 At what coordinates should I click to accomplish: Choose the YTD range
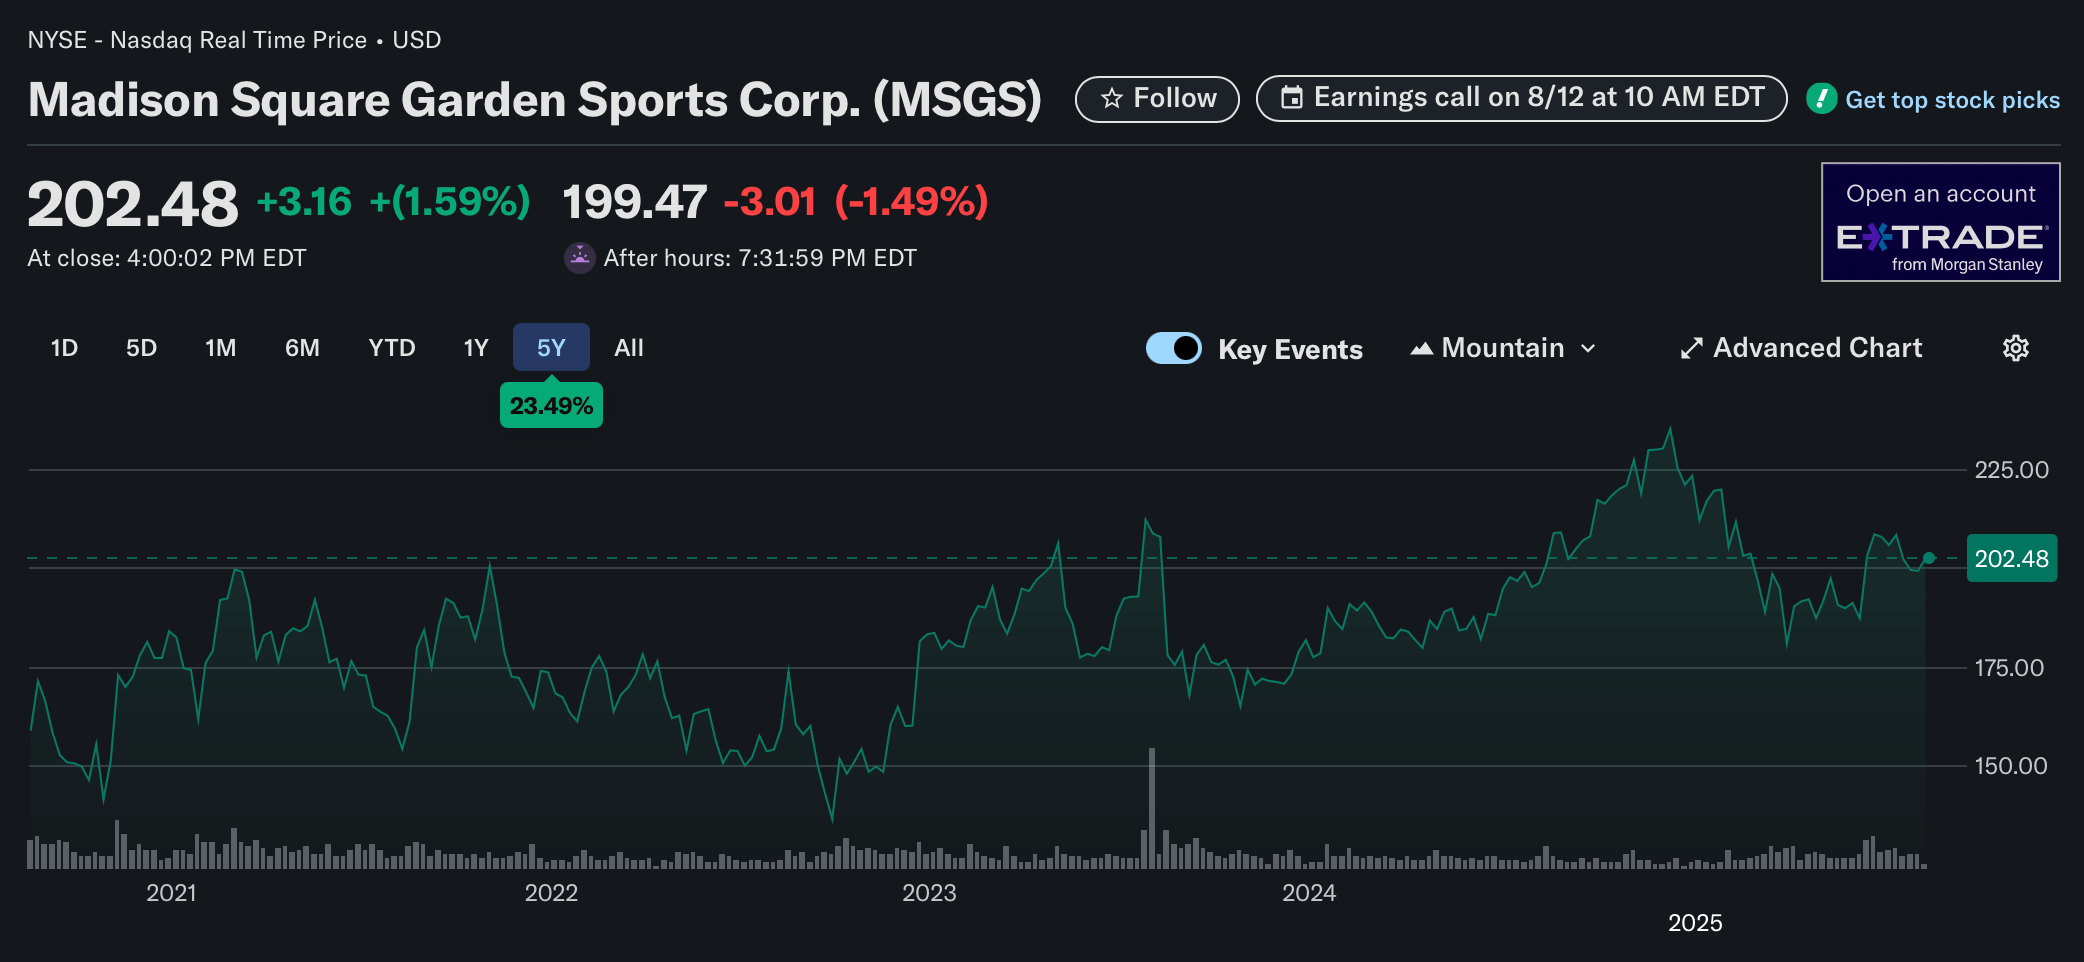[392, 348]
